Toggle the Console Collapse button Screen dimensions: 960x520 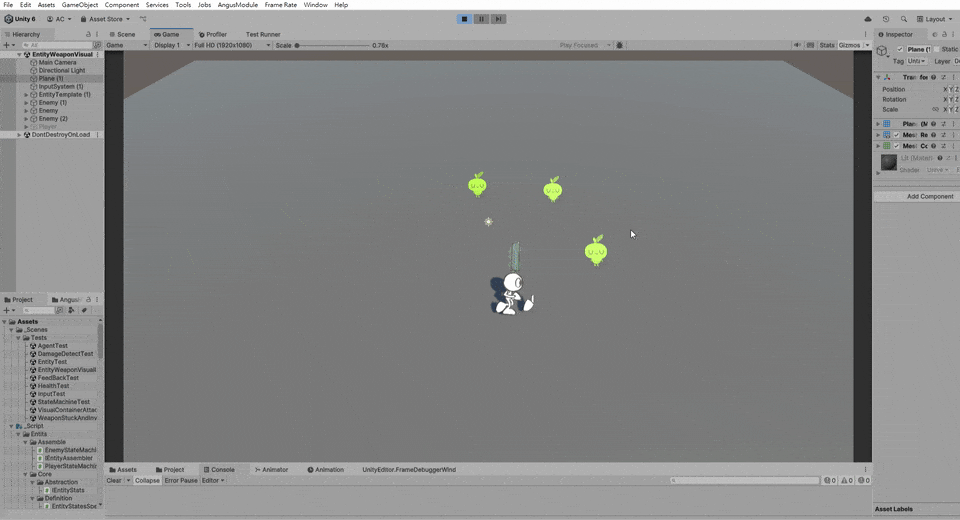click(x=147, y=481)
